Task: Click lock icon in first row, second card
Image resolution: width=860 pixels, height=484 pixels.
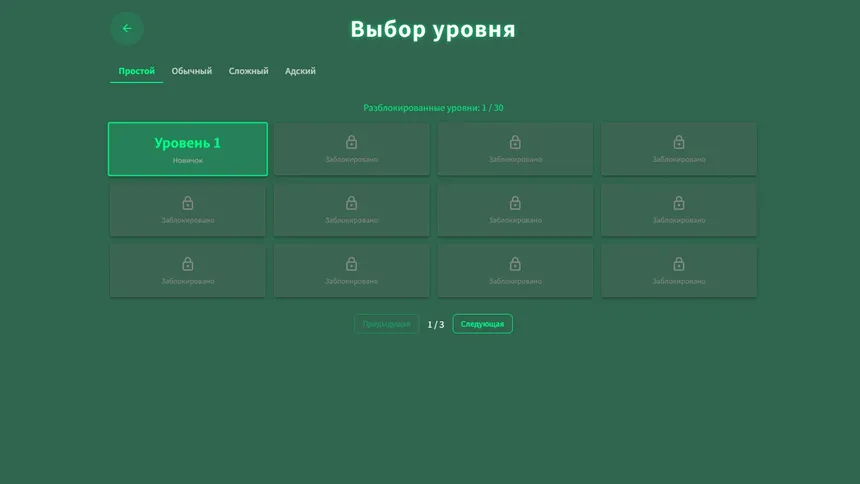Action: tap(351, 142)
